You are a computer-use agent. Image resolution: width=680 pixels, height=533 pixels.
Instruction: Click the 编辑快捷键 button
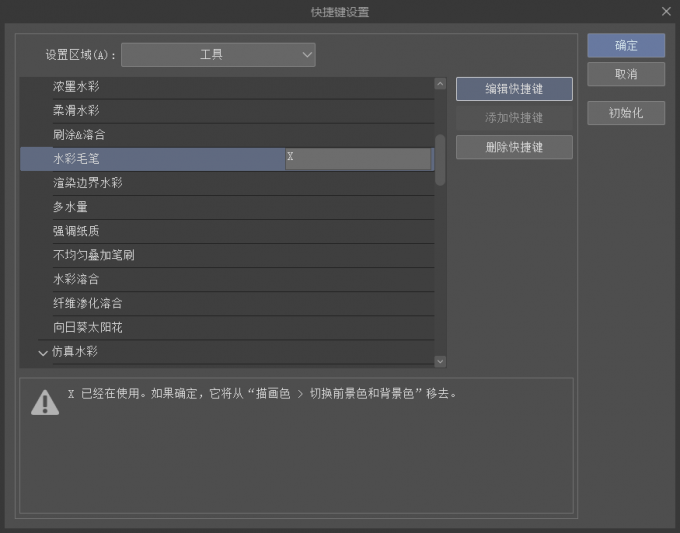514,89
